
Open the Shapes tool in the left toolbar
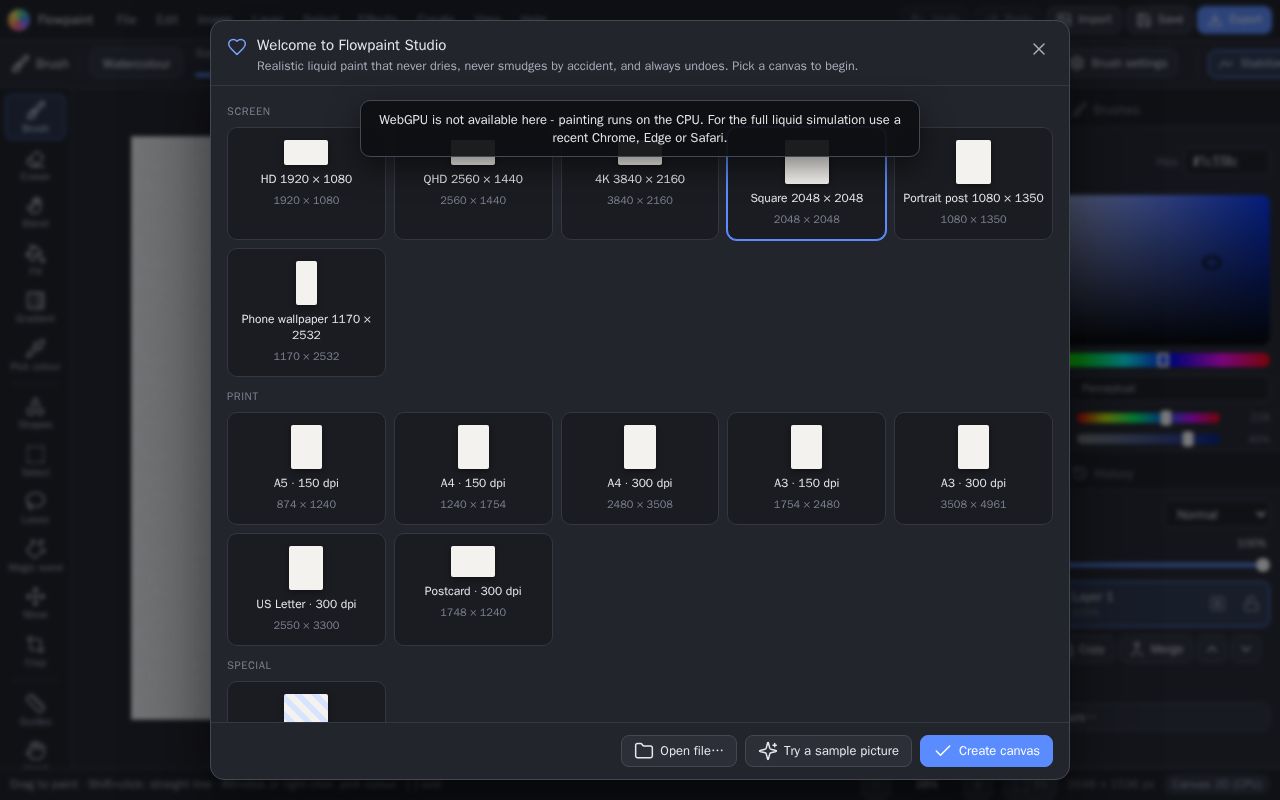point(35,413)
